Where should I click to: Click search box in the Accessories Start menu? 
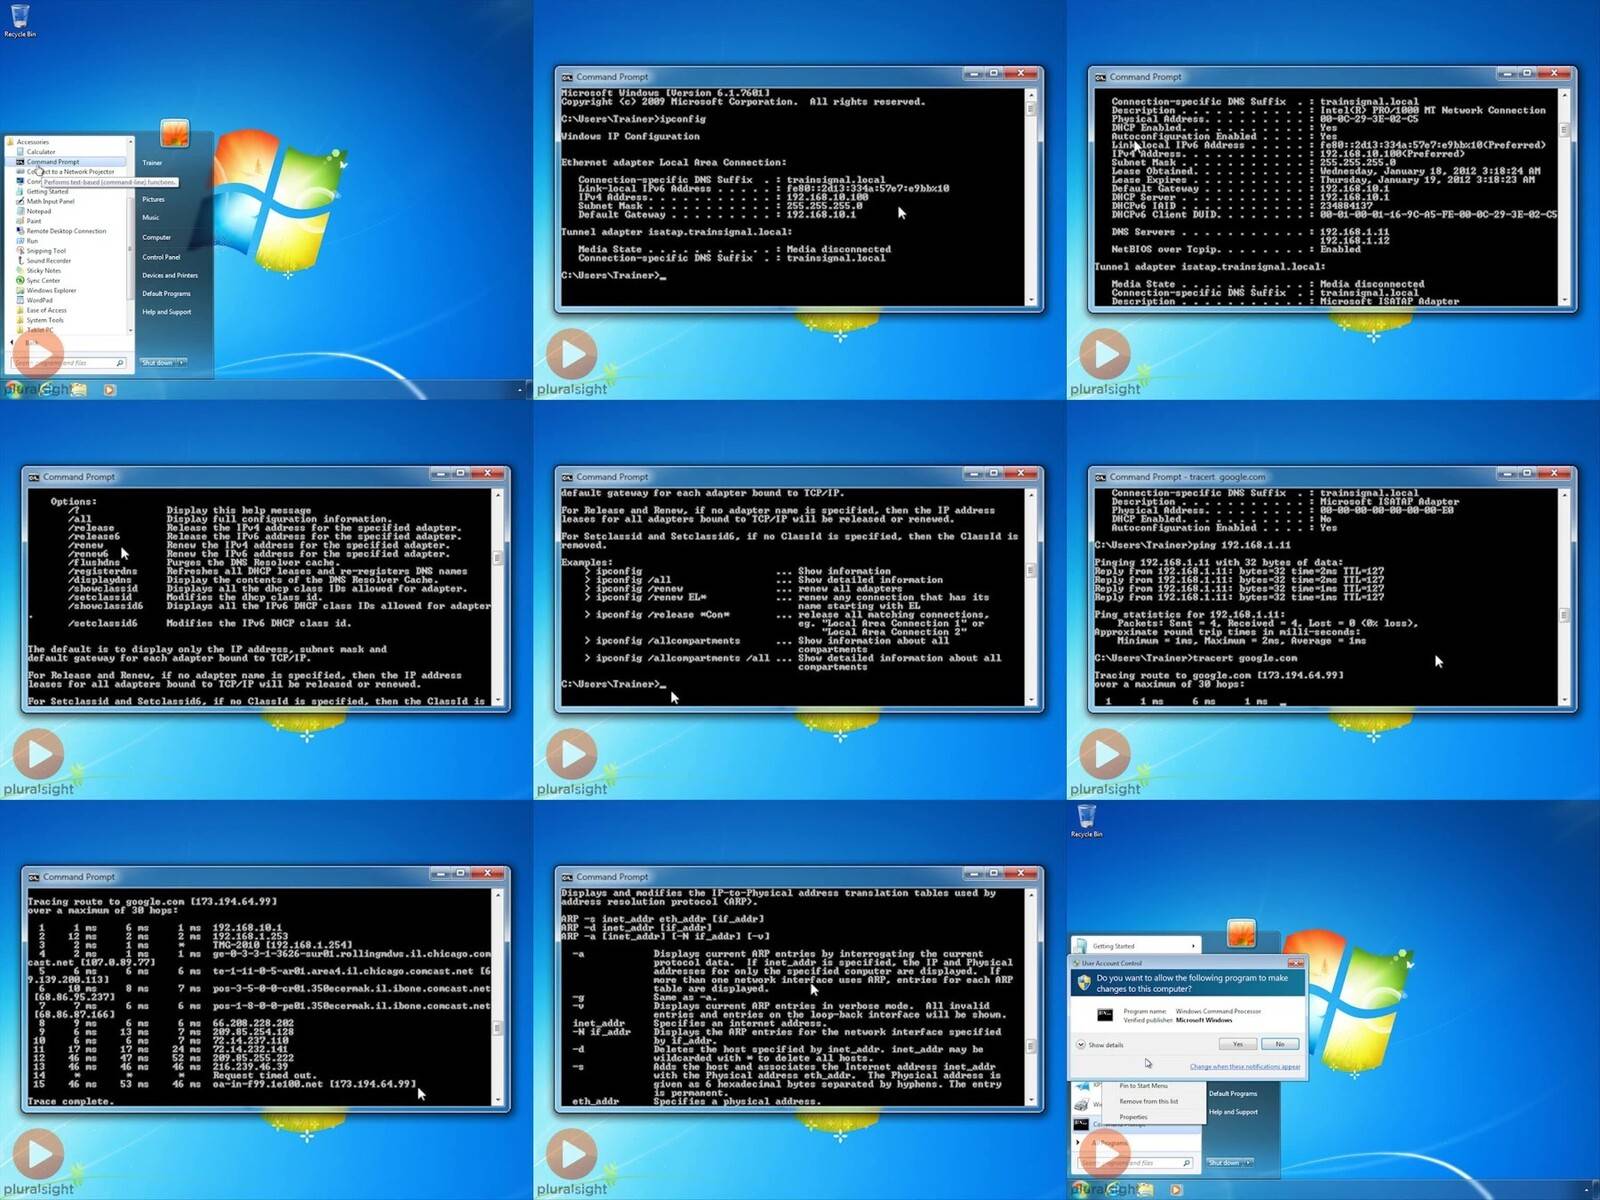click(x=68, y=363)
